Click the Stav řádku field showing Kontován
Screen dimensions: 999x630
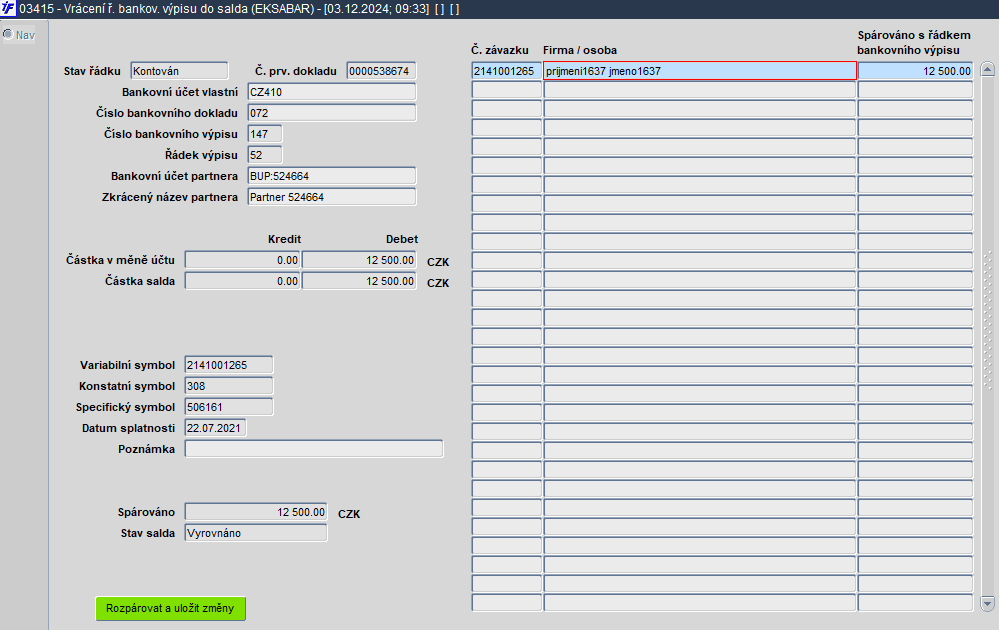click(x=179, y=71)
